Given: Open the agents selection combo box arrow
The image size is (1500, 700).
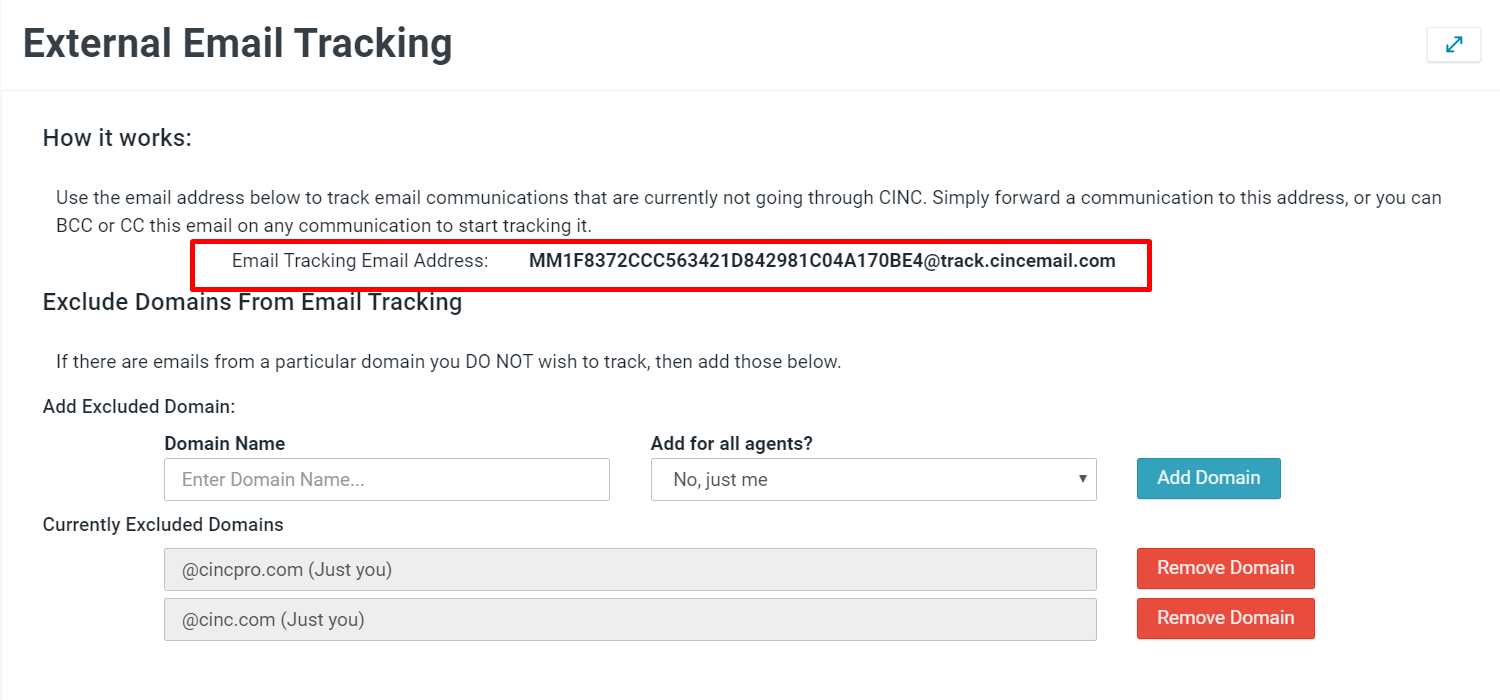Looking at the screenshot, I should 1081,479.
